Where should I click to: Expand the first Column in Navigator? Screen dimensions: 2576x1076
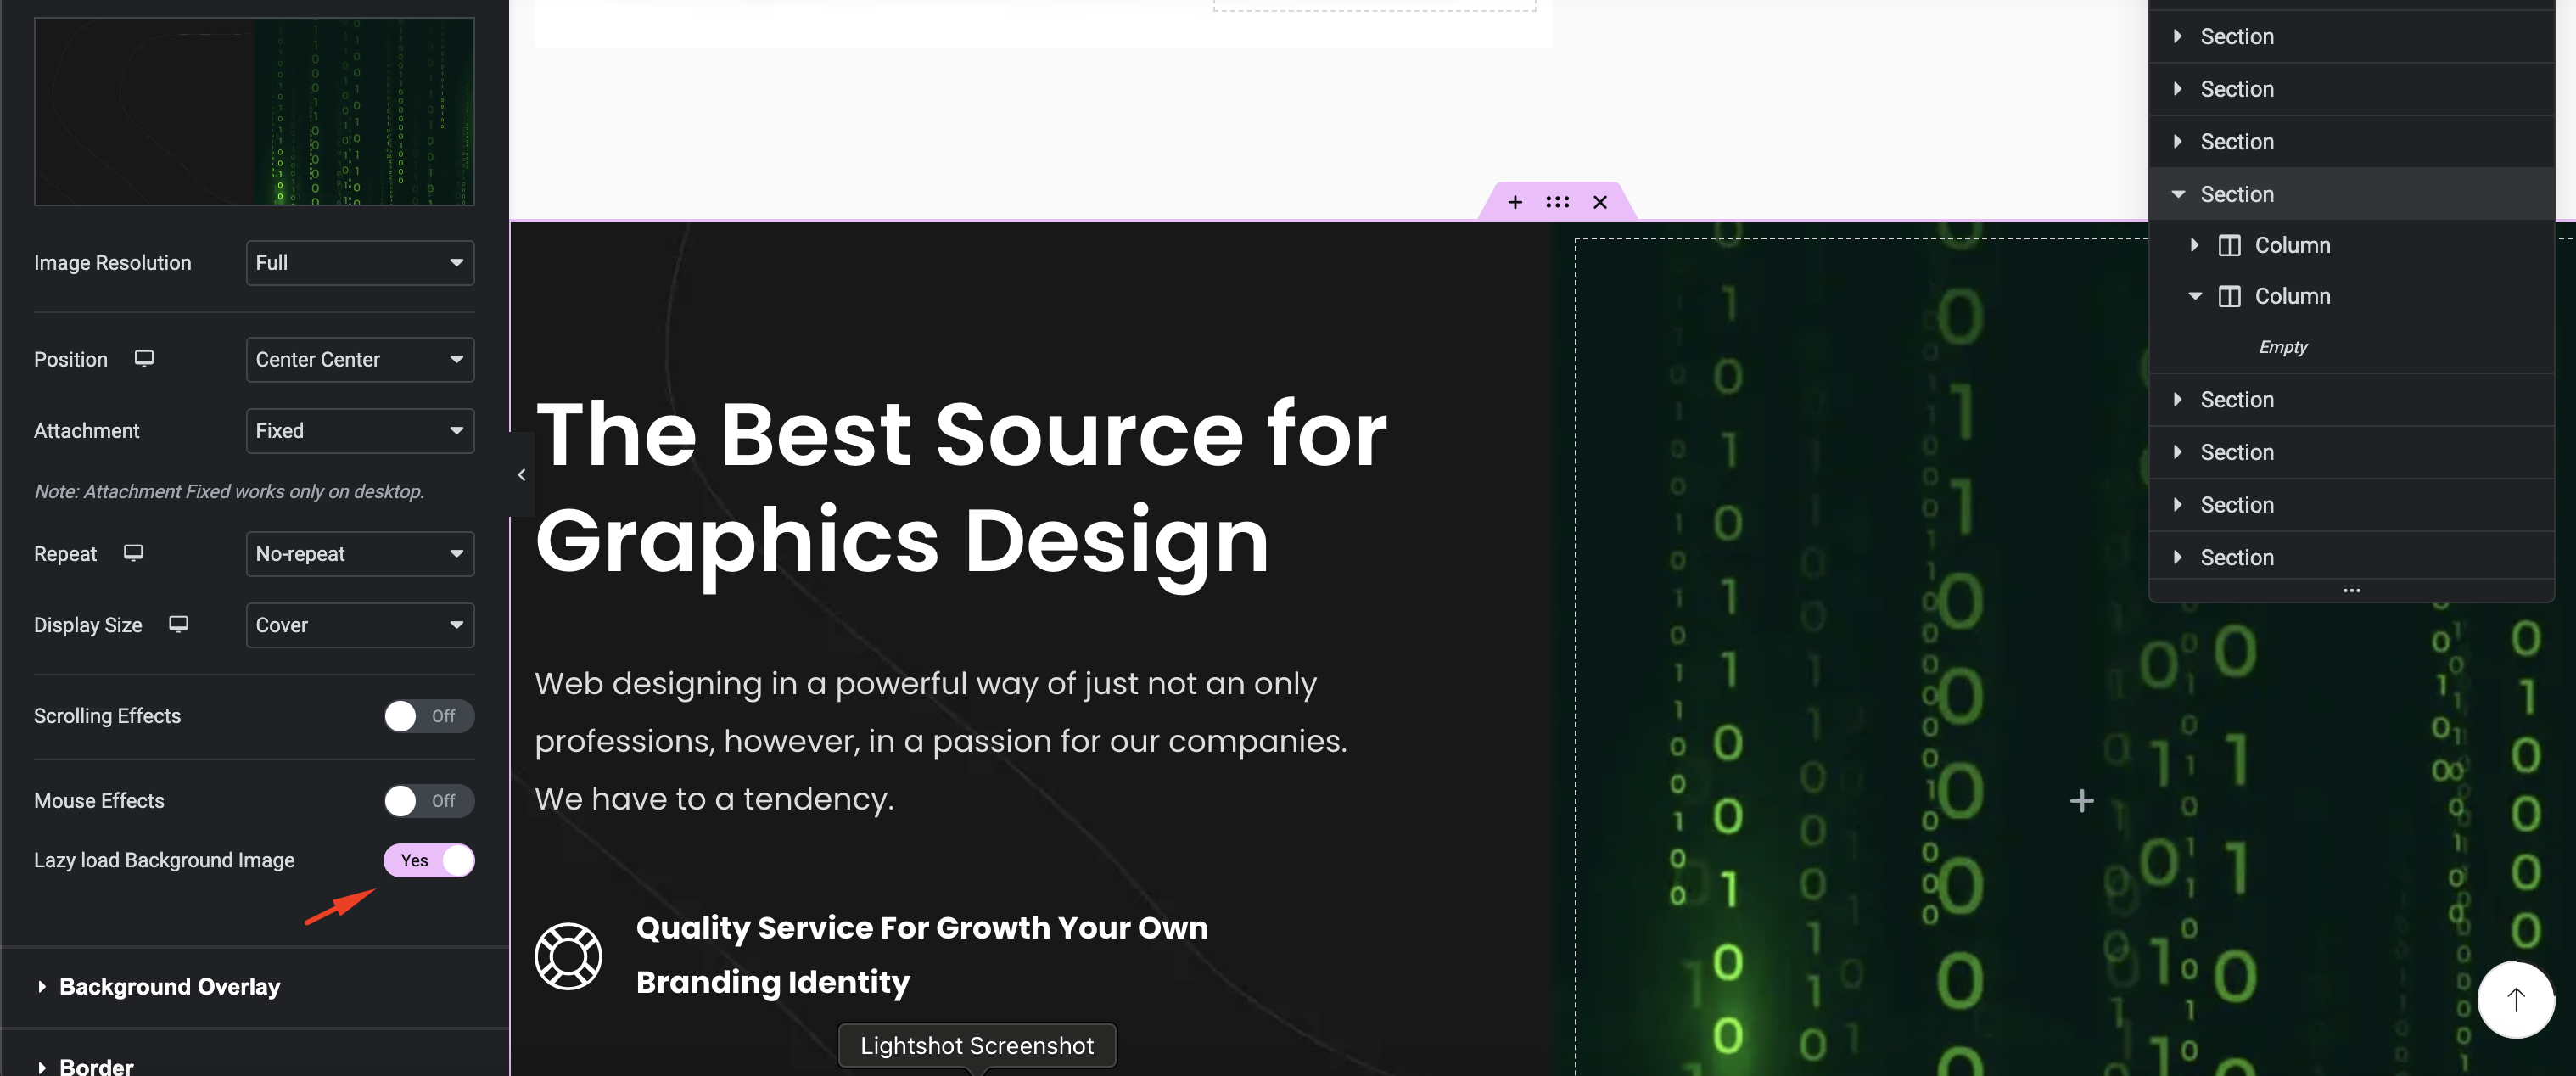[2194, 245]
